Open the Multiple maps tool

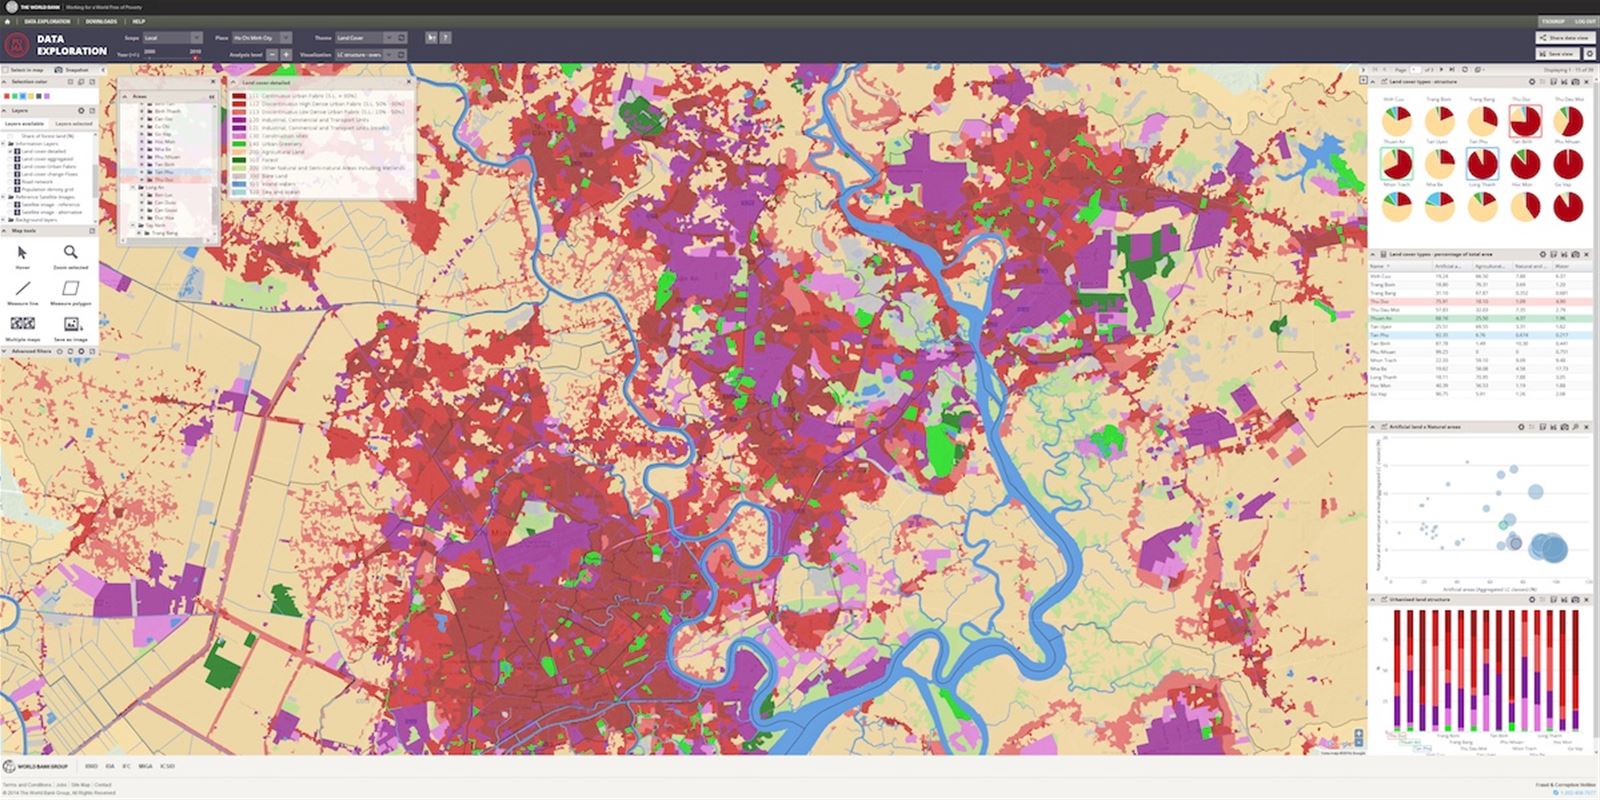tap(22, 328)
